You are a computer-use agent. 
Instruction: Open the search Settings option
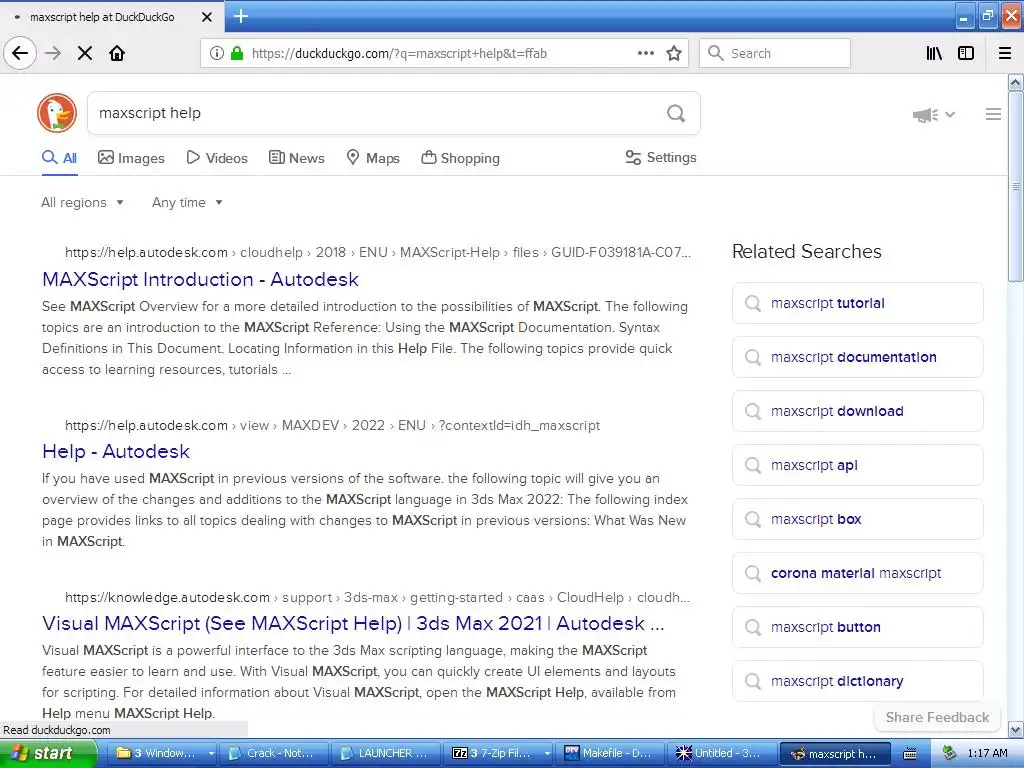coord(661,157)
